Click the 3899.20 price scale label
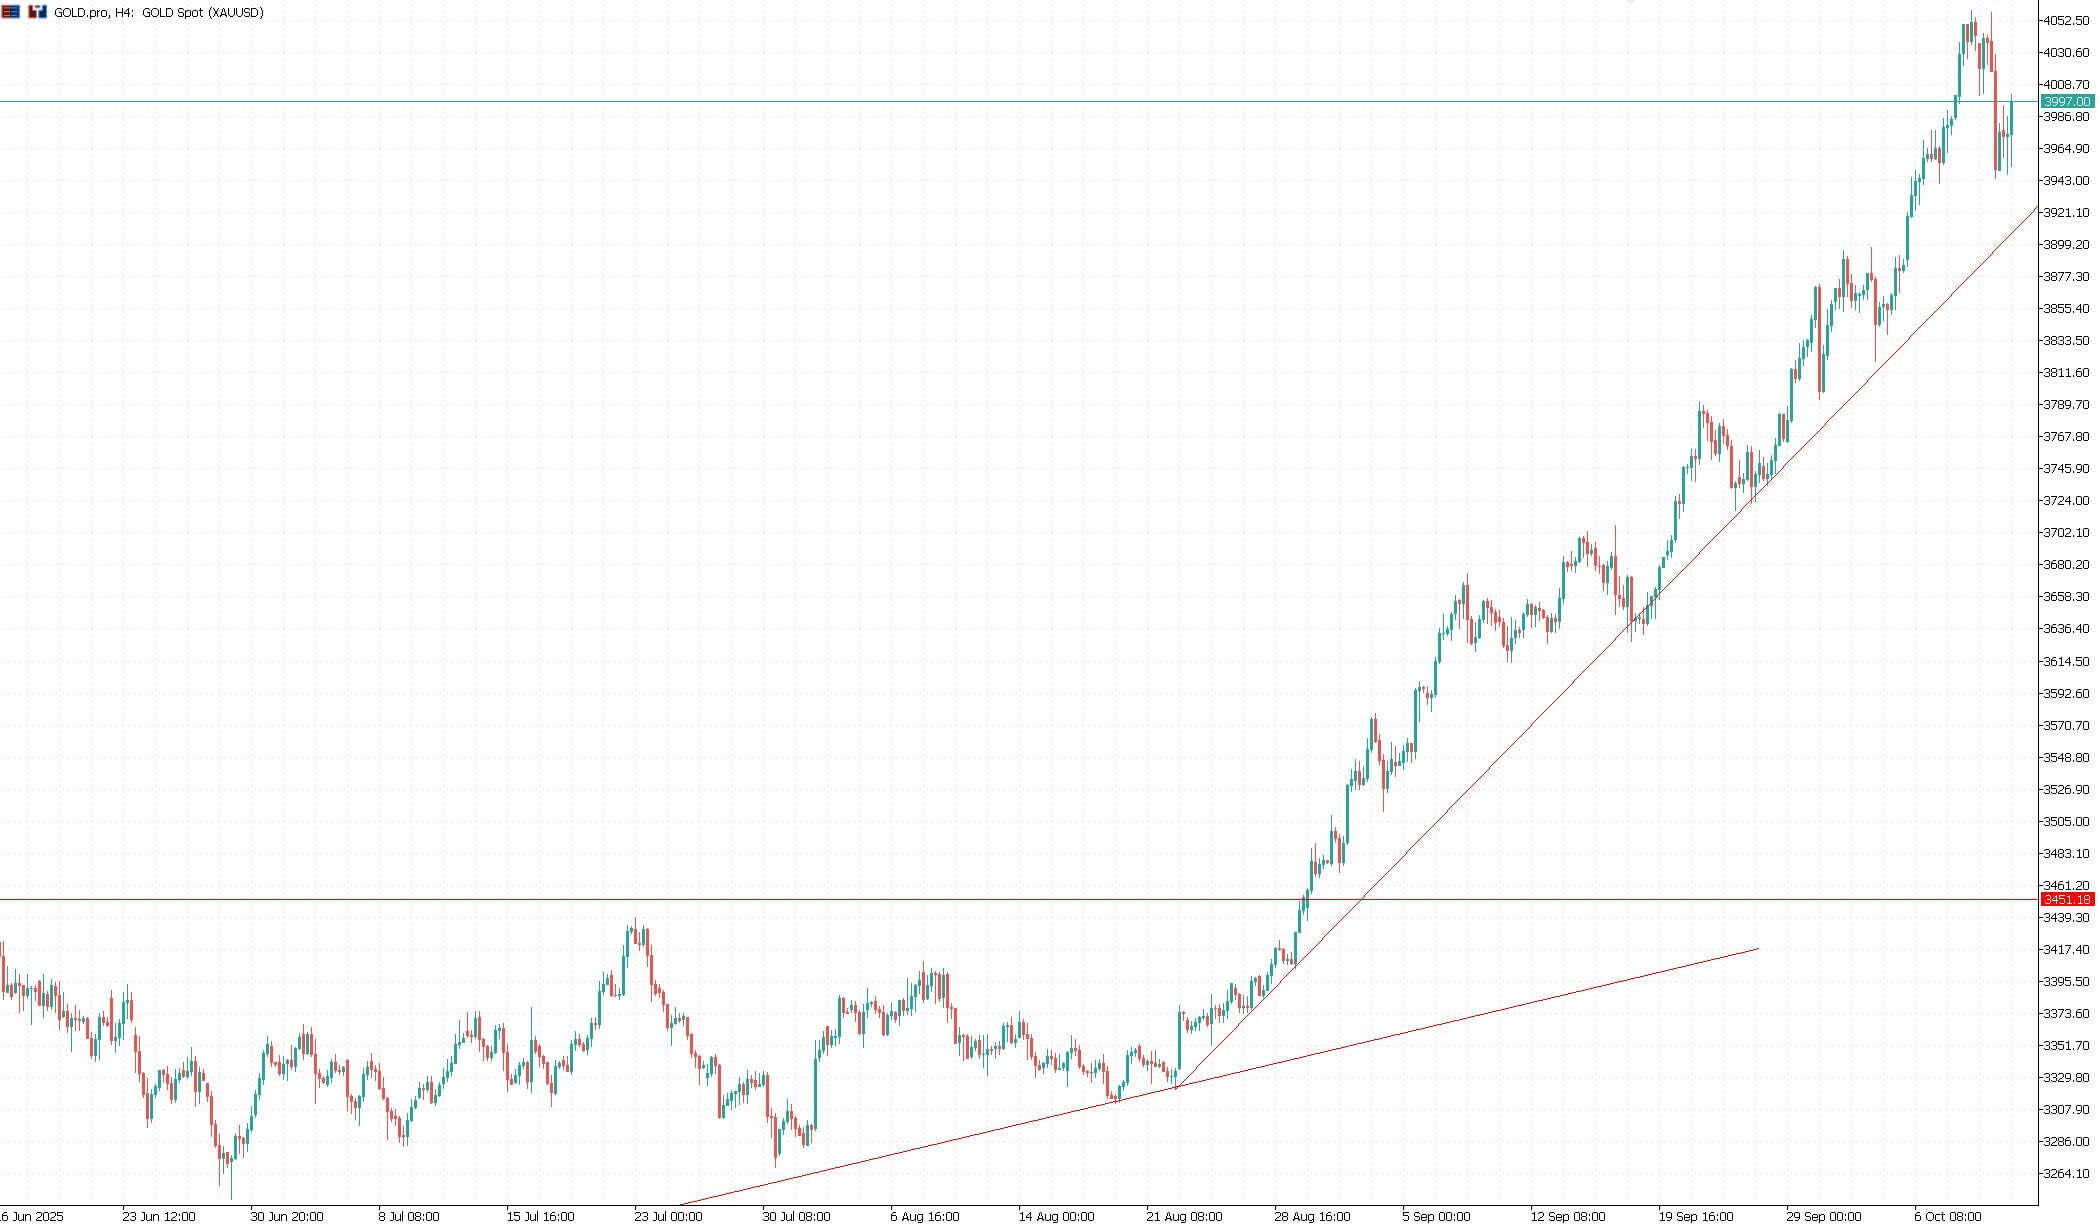The width and height of the screenshot is (2100, 1226). pos(2066,244)
